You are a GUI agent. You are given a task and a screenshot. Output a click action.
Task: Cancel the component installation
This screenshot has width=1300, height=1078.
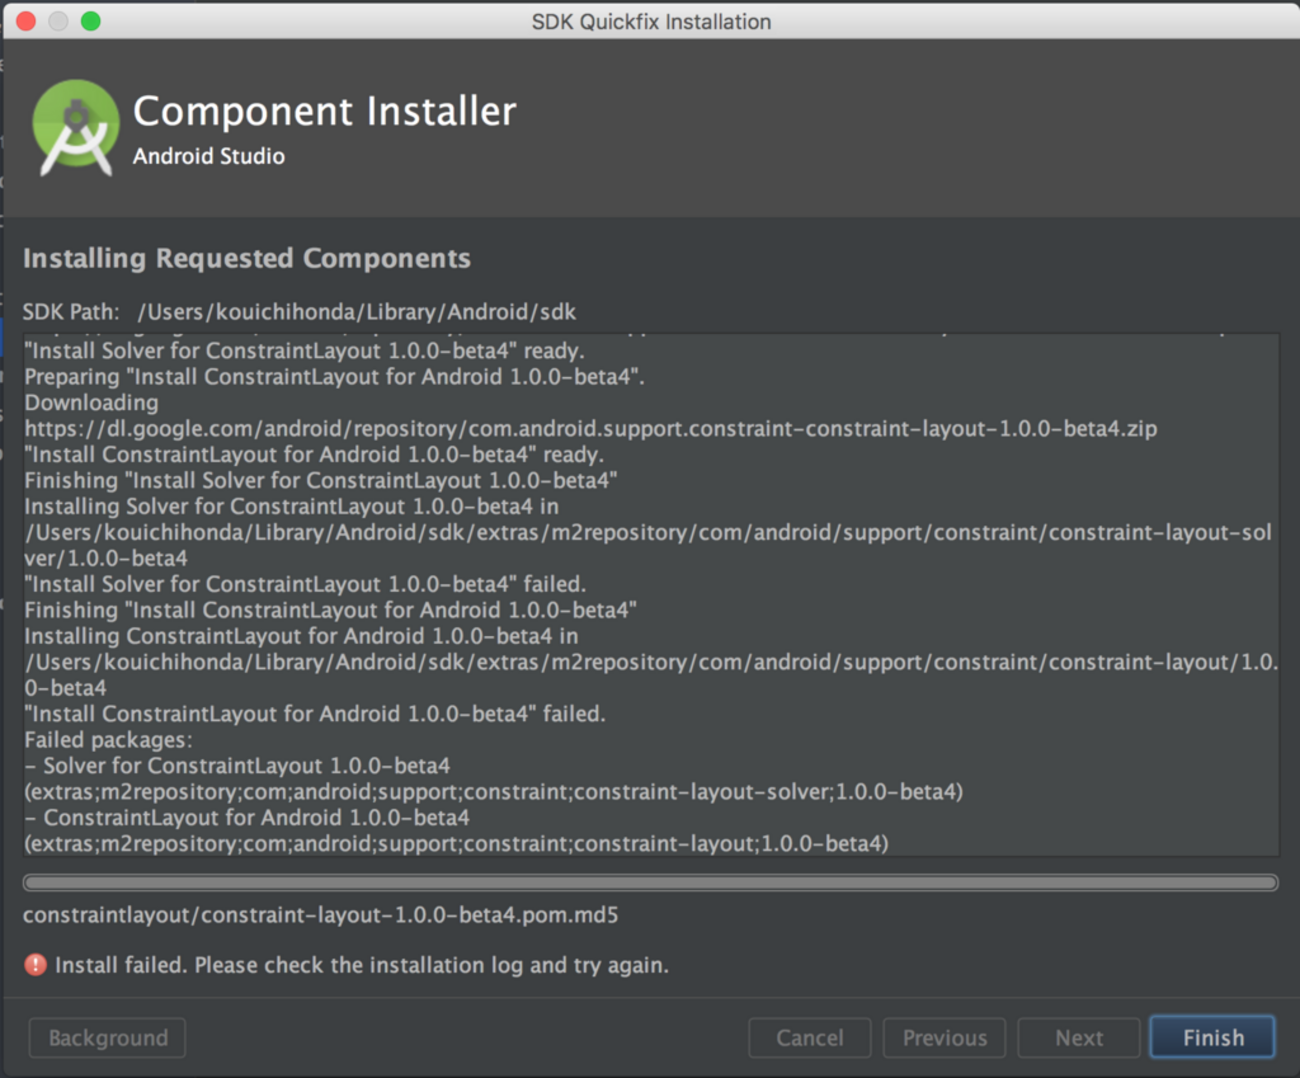[810, 1038]
